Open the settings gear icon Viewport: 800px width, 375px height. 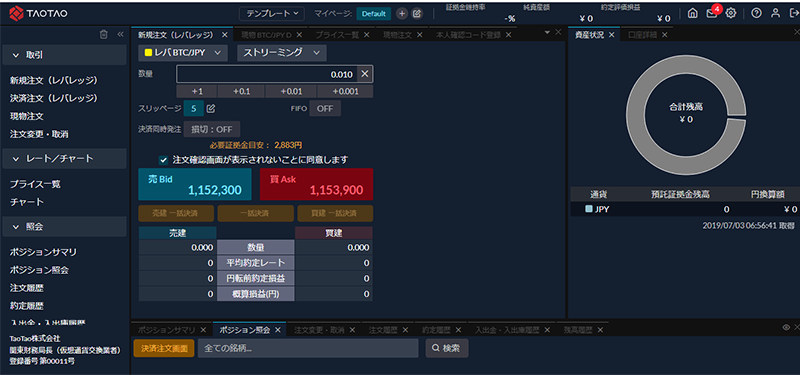click(x=731, y=14)
